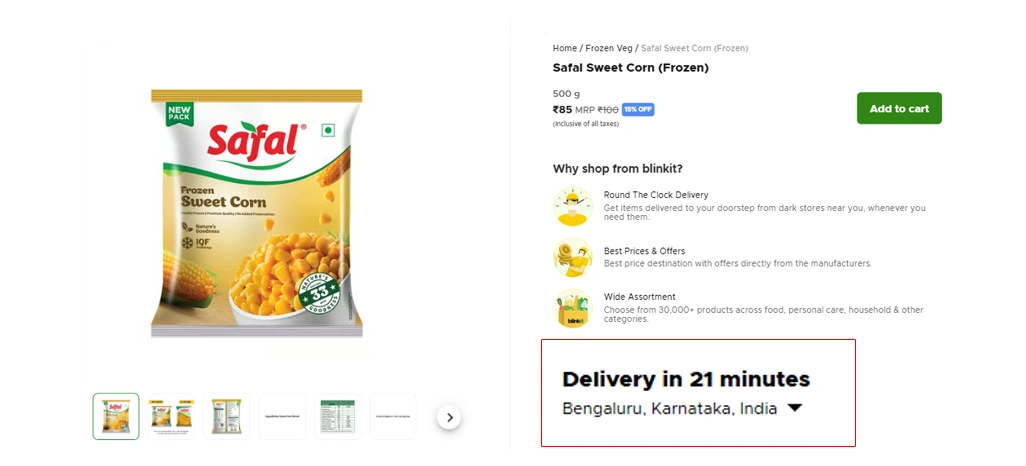This screenshot has height=466, width=1026.
Task: Open the ingredients text thumbnail
Action: 282,416
